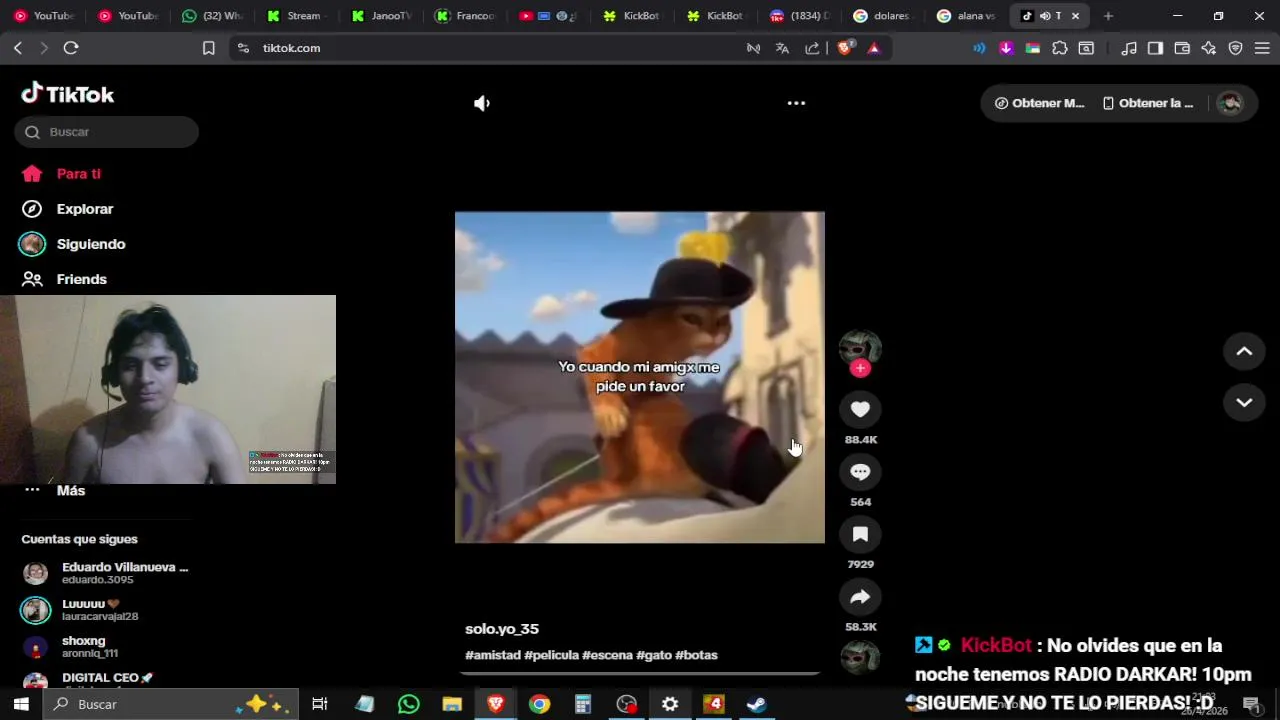The image size is (1280, 720).
Task: Open the Leo AI sparkle icon
Action: [x=1209, y=48]
